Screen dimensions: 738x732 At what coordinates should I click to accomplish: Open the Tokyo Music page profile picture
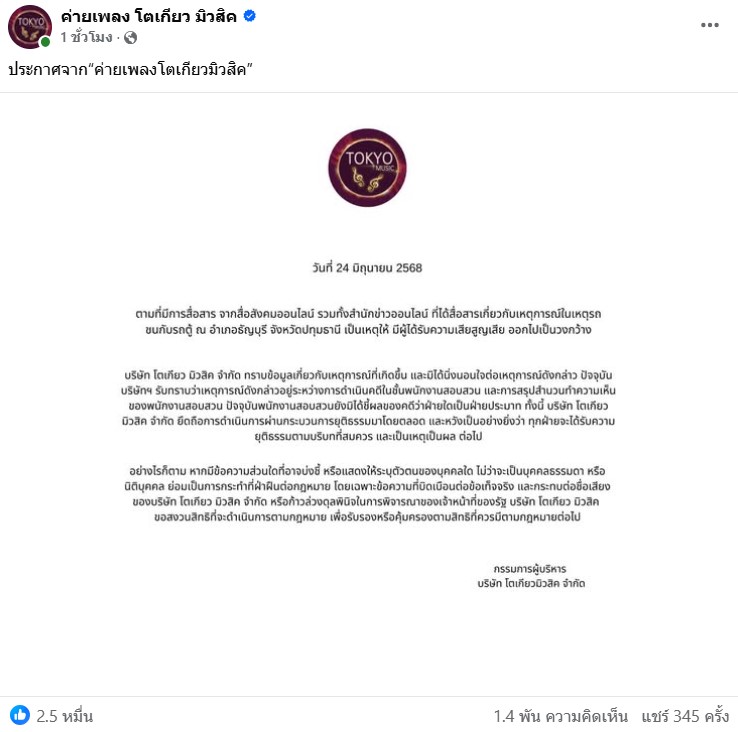30,27
